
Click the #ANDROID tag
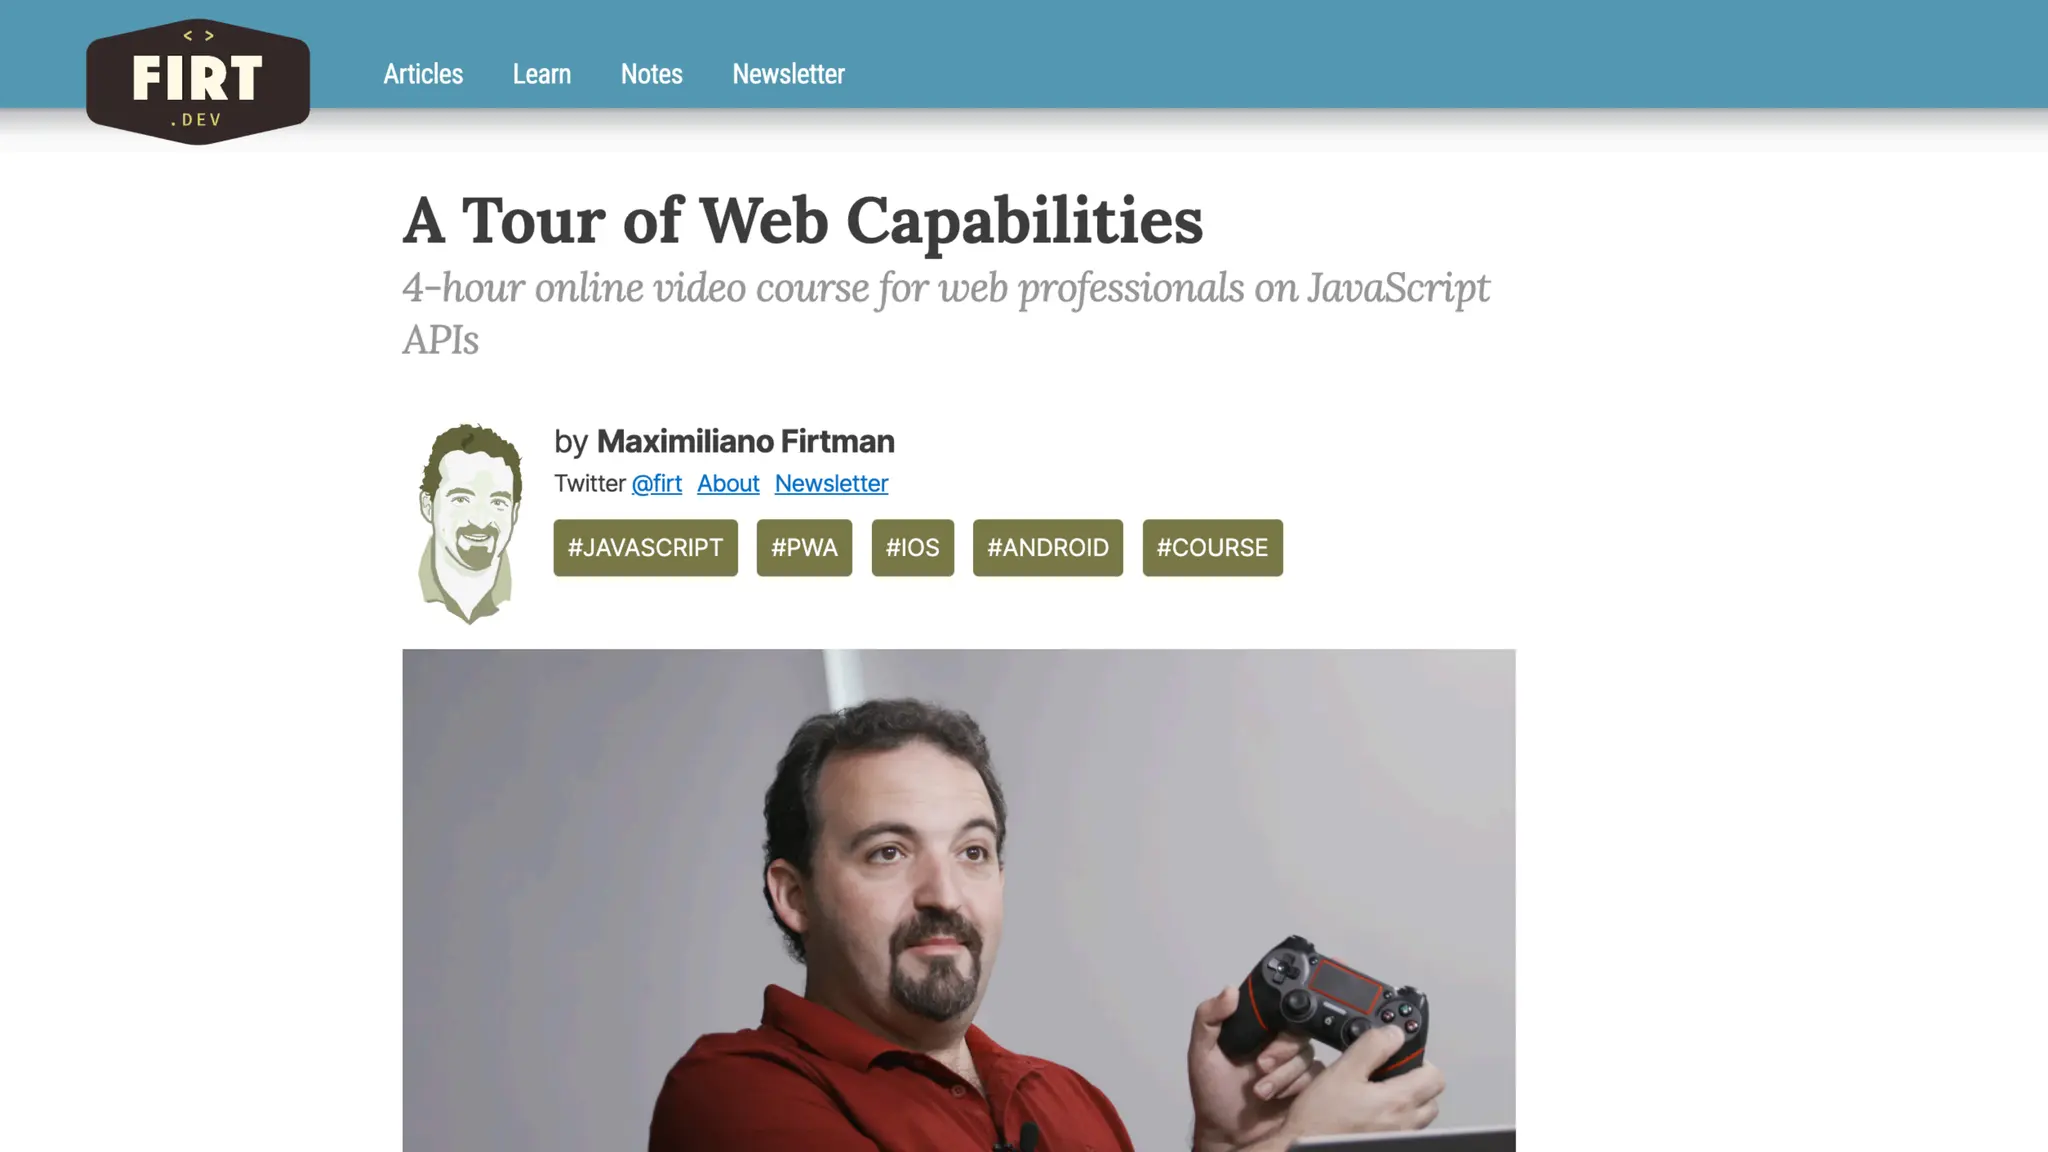point(1048,548)
